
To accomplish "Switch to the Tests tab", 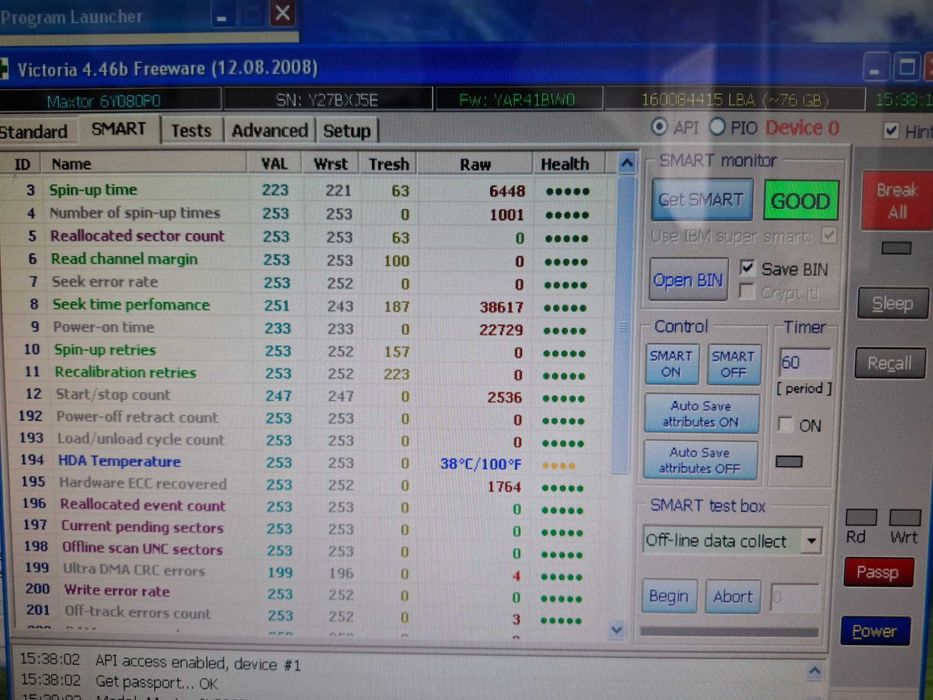I will pos(191,130).
